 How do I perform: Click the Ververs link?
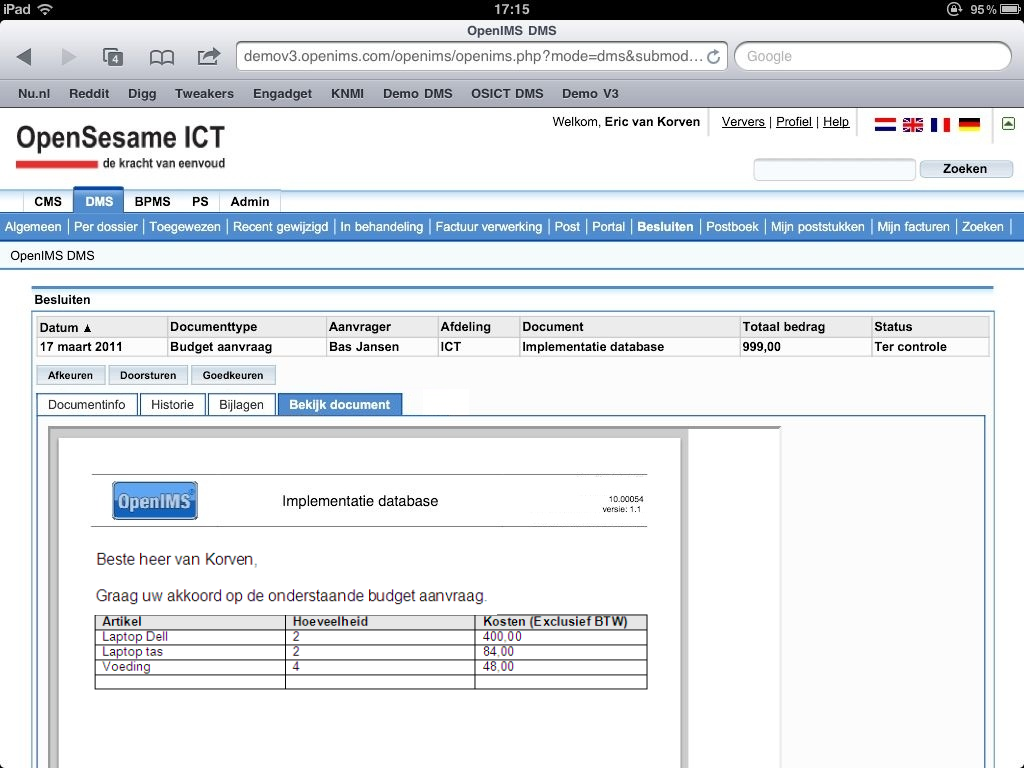click(x=743, y=122)
